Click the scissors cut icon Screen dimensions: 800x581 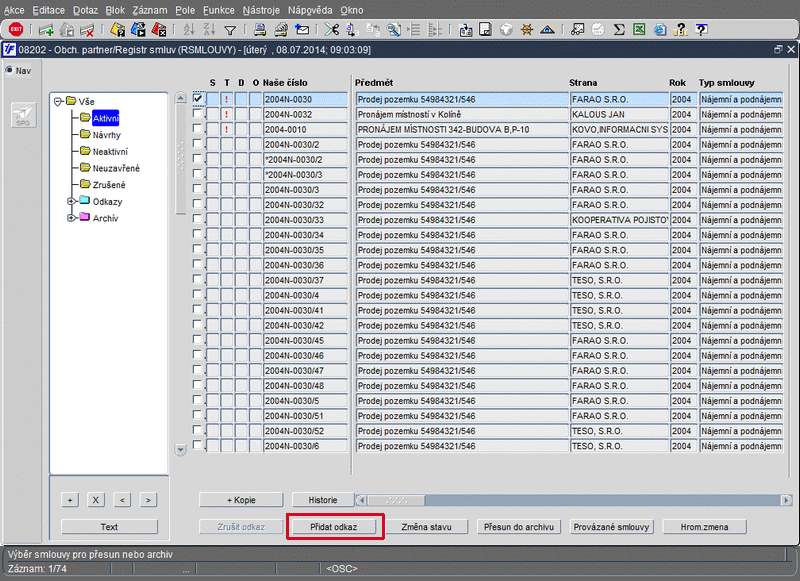click(x=332, y=30)
